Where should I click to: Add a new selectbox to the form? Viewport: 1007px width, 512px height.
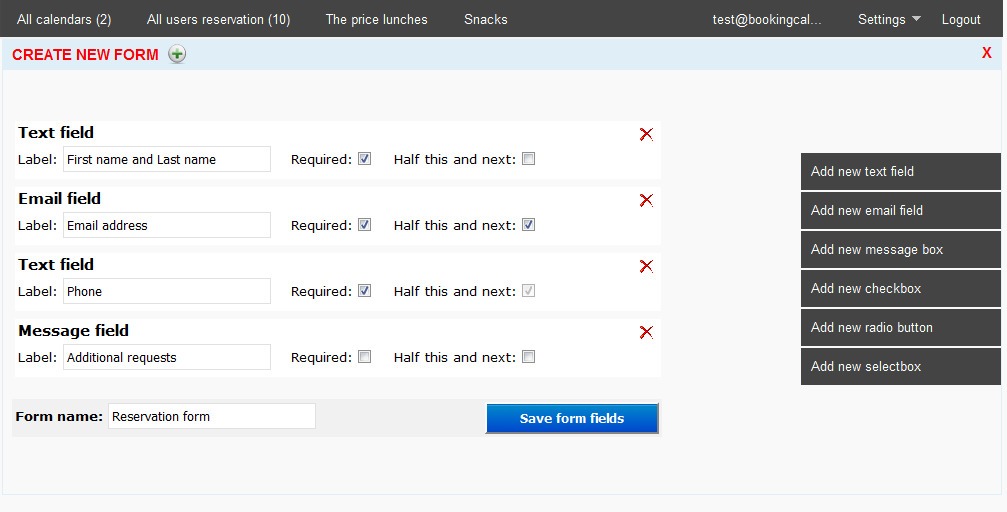pos(900,366)
